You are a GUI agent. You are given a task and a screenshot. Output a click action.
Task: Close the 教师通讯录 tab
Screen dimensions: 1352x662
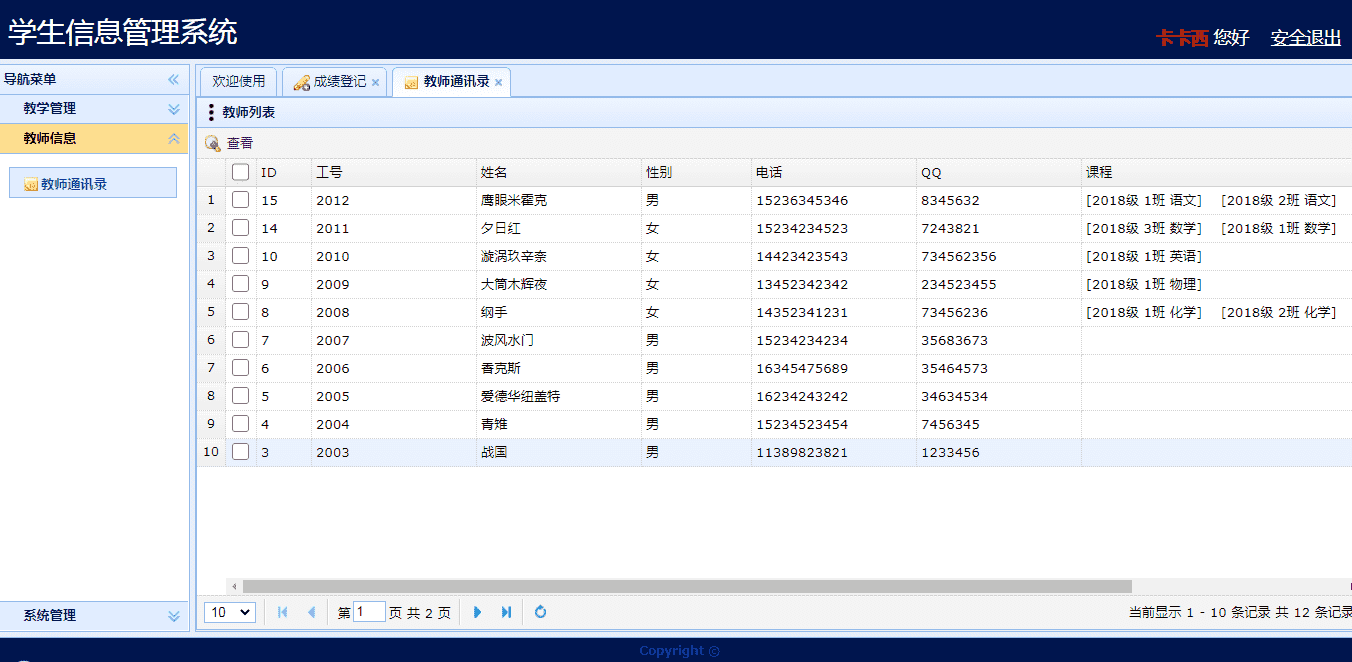[498, 83]
